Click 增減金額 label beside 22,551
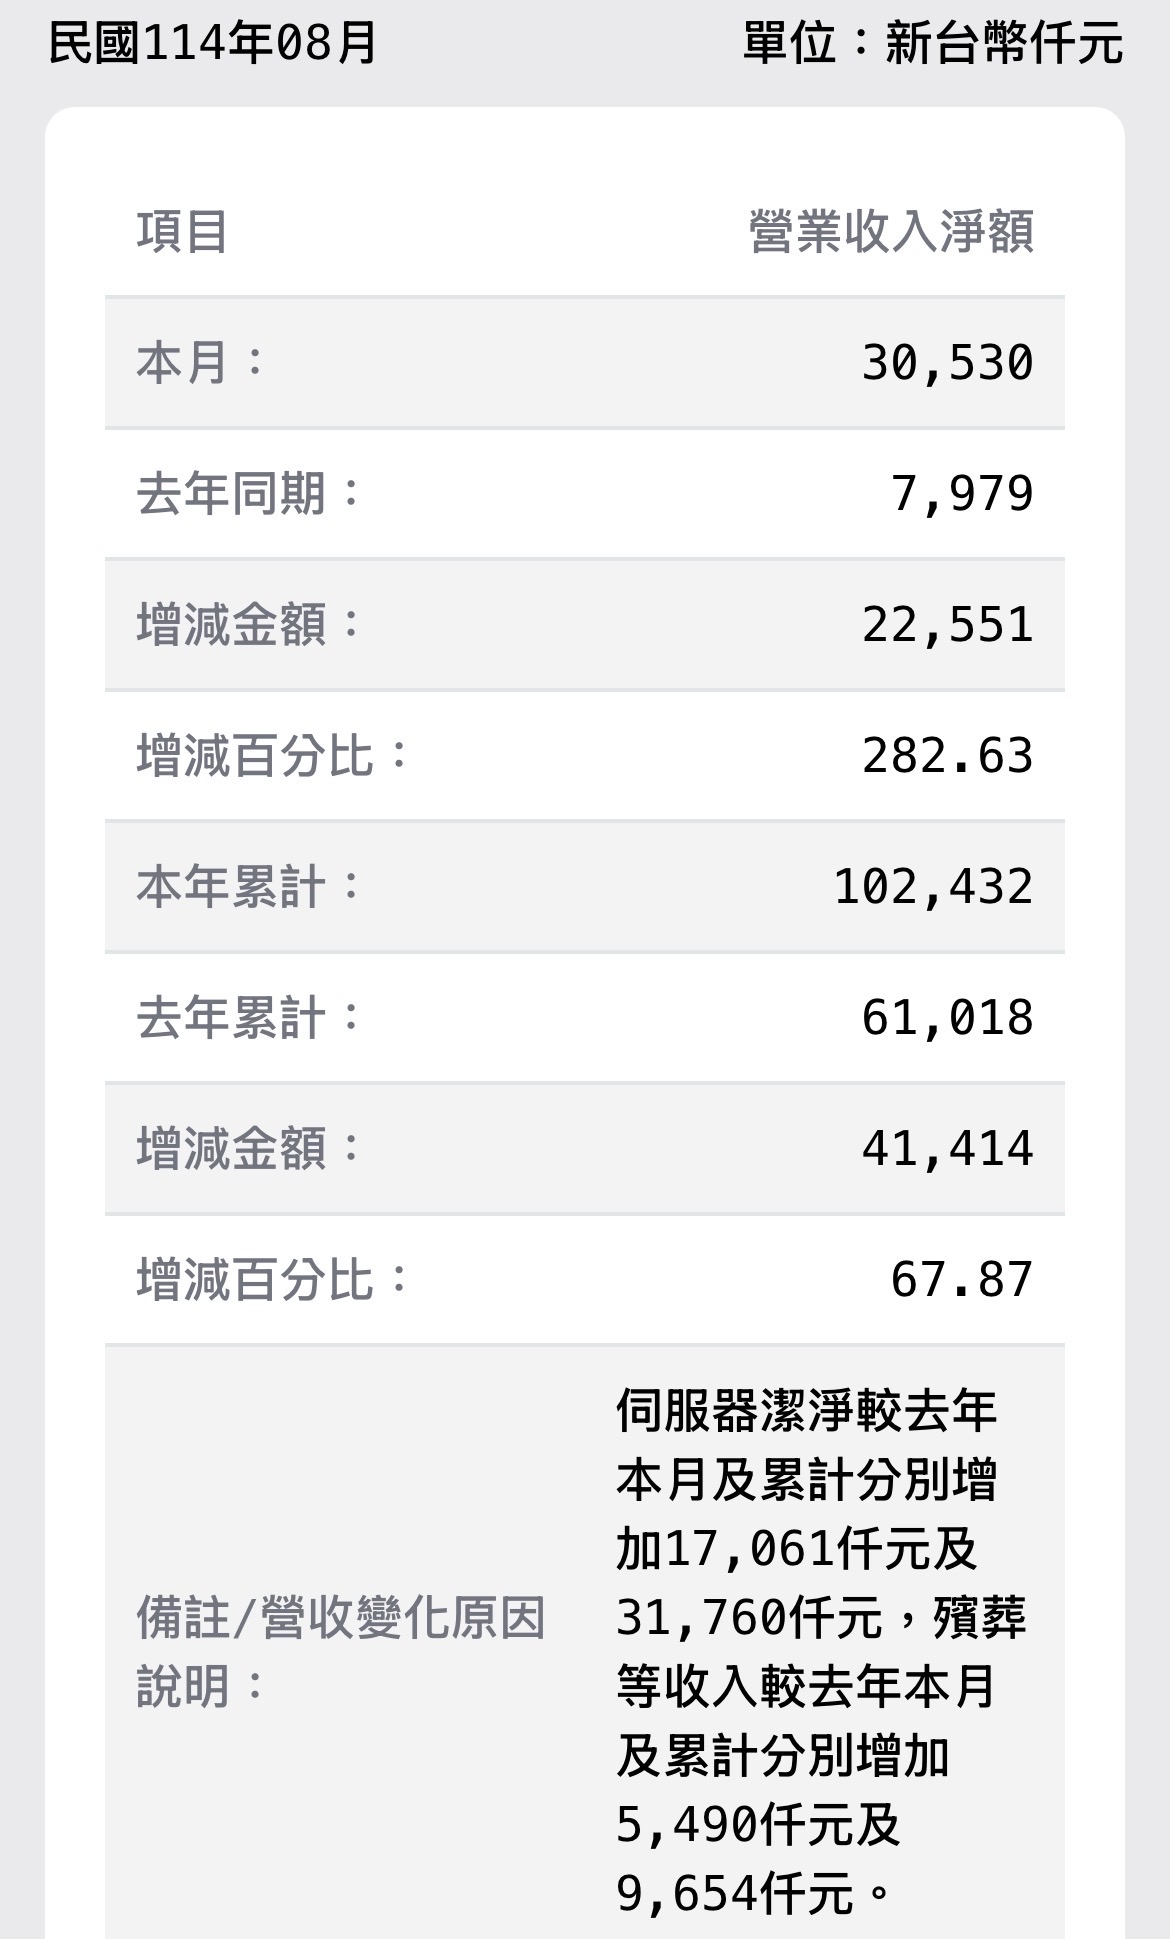1170x1939 pixels. pos(248,624)
